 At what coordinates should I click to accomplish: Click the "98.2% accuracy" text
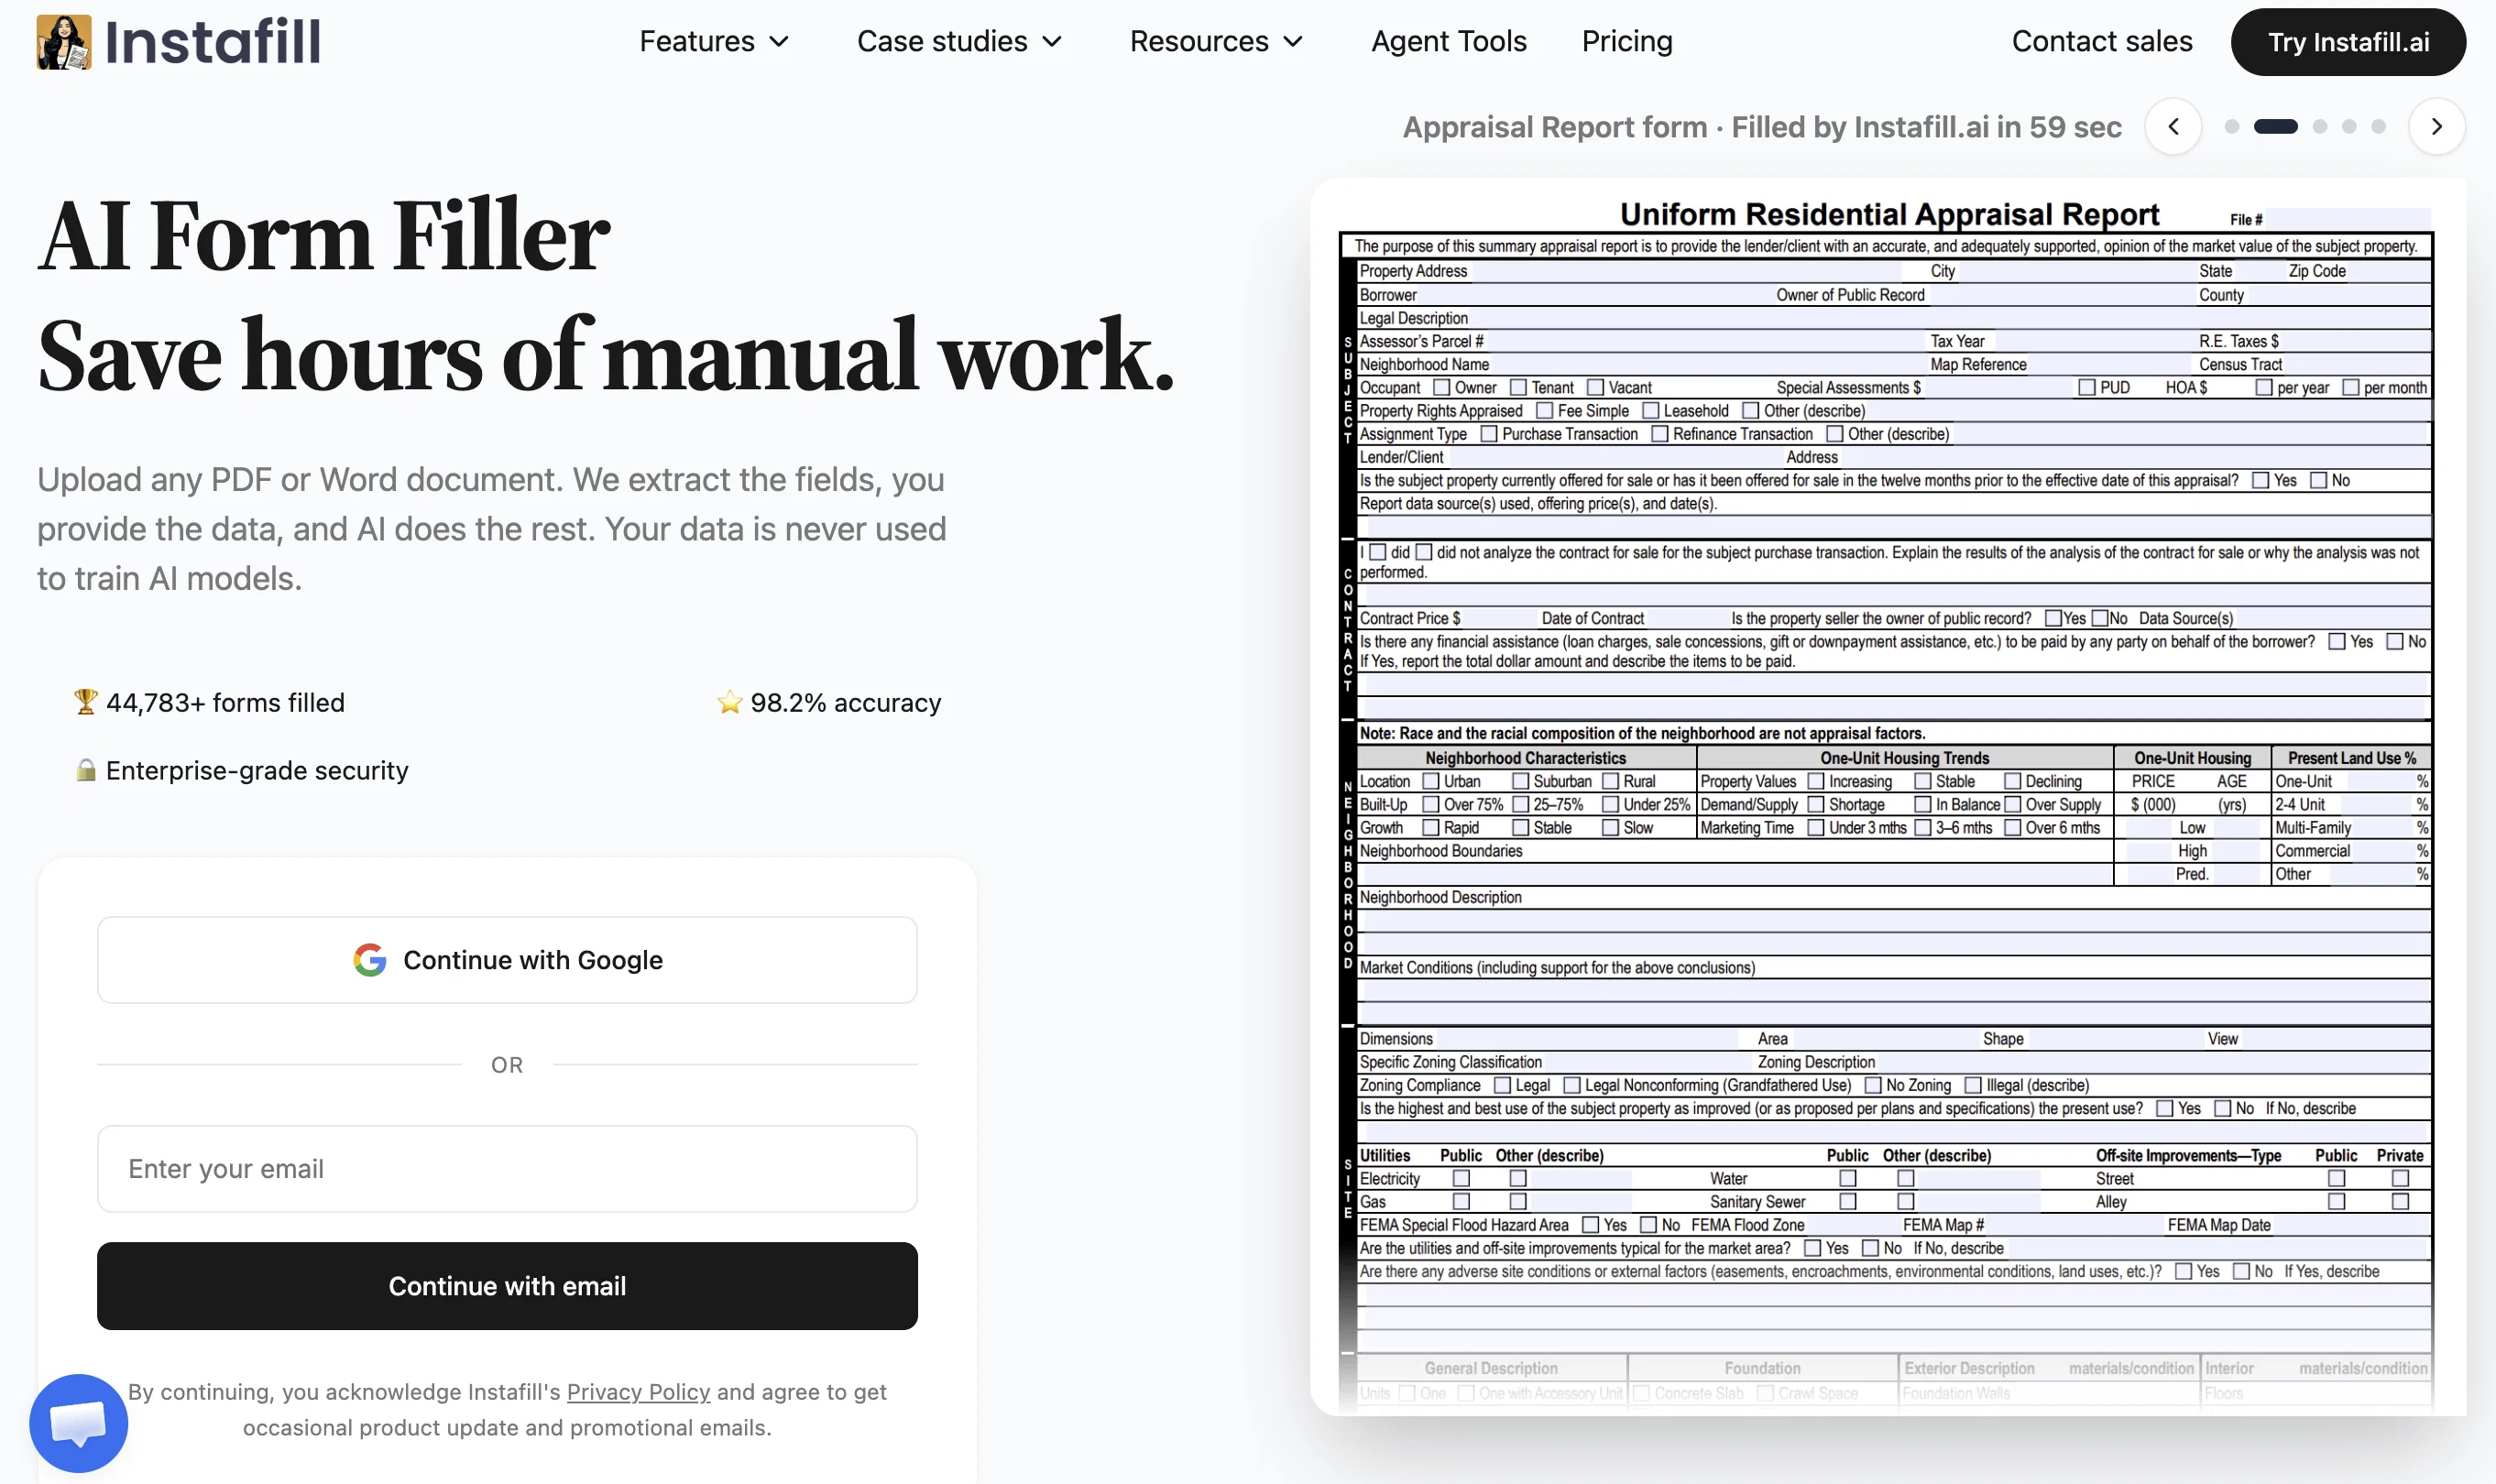point(846,703)
